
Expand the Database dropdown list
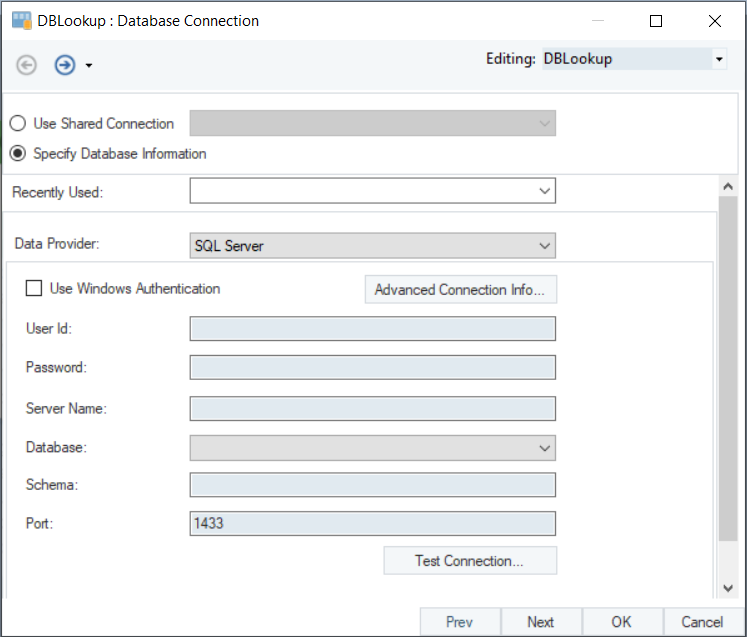[544, 448]
